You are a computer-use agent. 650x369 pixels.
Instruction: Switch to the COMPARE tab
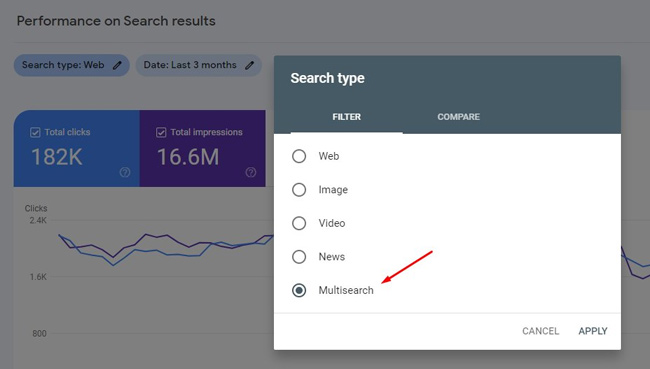tap(458, 117)
